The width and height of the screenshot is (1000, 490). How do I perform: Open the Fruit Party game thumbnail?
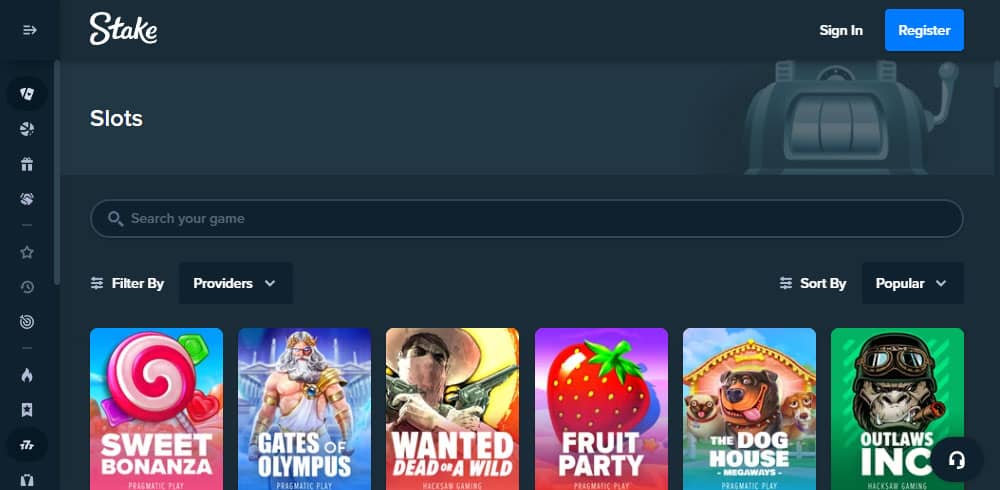(x=601, y=409)
